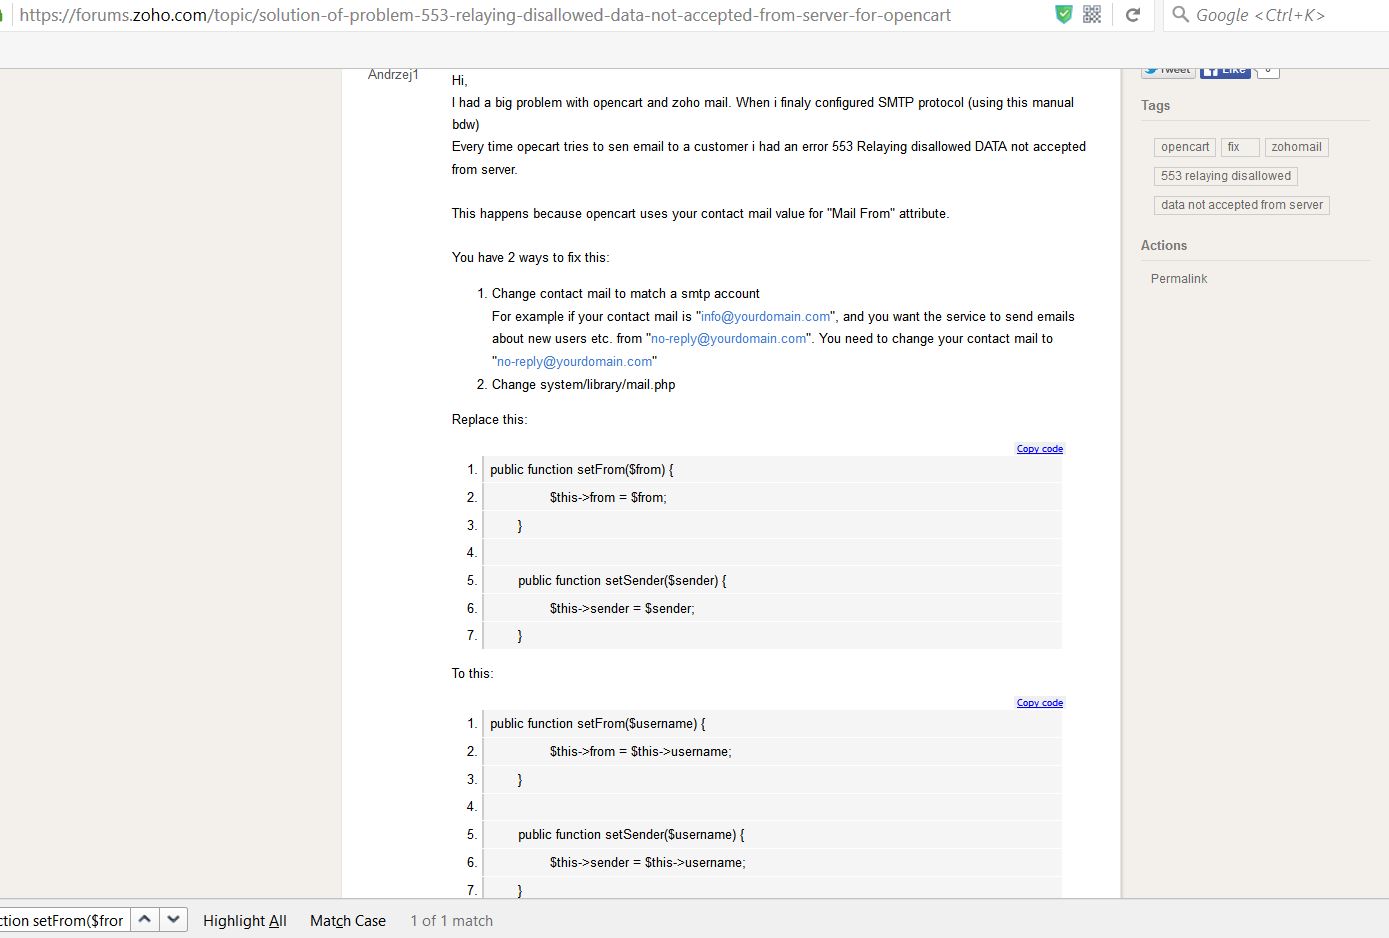Click the Andrzej1 author name

pyautogui.click(x=393, y=75)
